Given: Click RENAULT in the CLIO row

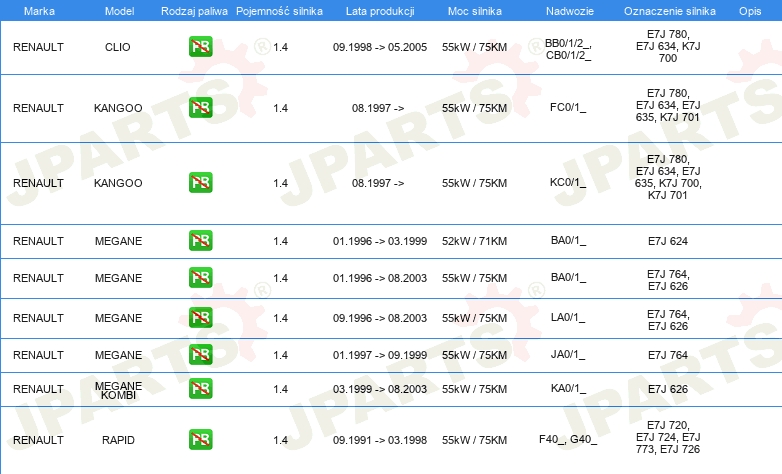Looking at the screenshot, I should 38,47.
